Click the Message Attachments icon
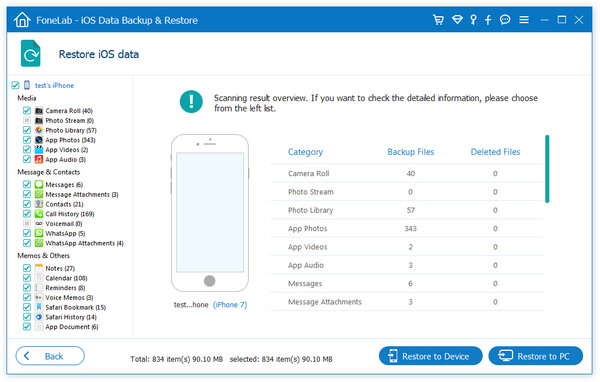The width and height of the screenshot is (600, 382). [39, 194]
